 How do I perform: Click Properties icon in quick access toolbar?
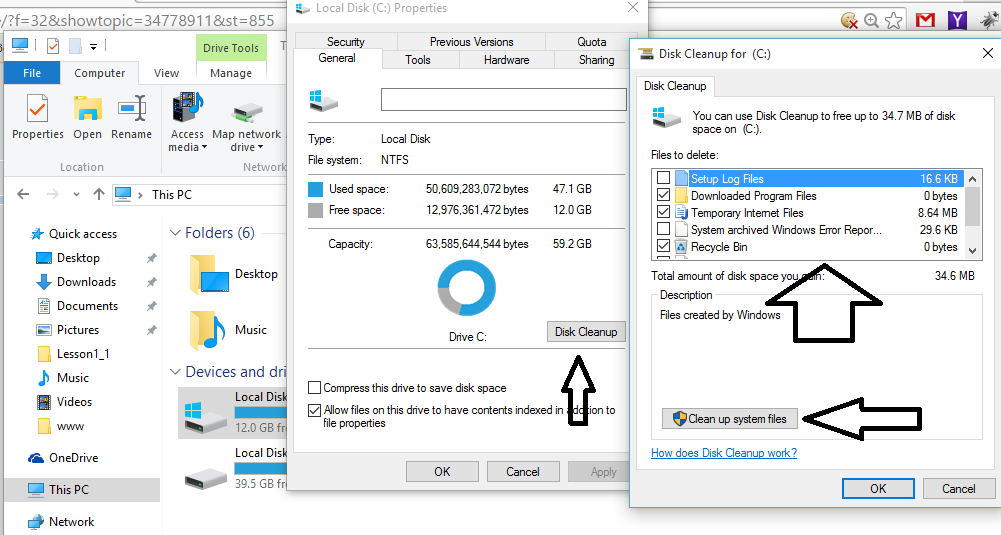coord(53,46)
